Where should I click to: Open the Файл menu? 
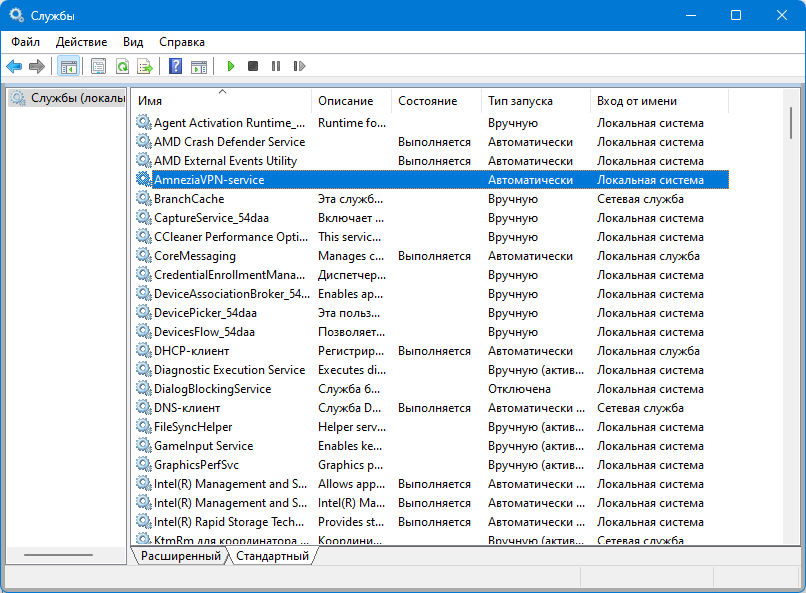point(26,42)
